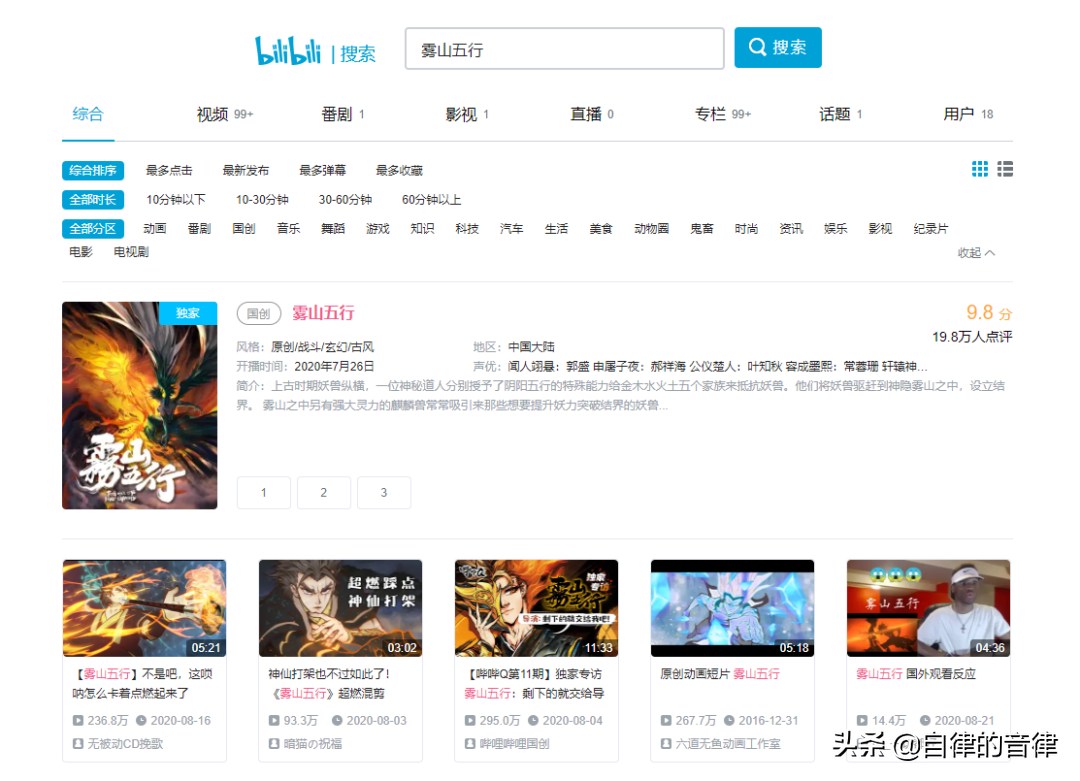The image size is (1080, 781).
Task: Open episode 3 of 雾山五行
Action: click(x=384, y=492)
